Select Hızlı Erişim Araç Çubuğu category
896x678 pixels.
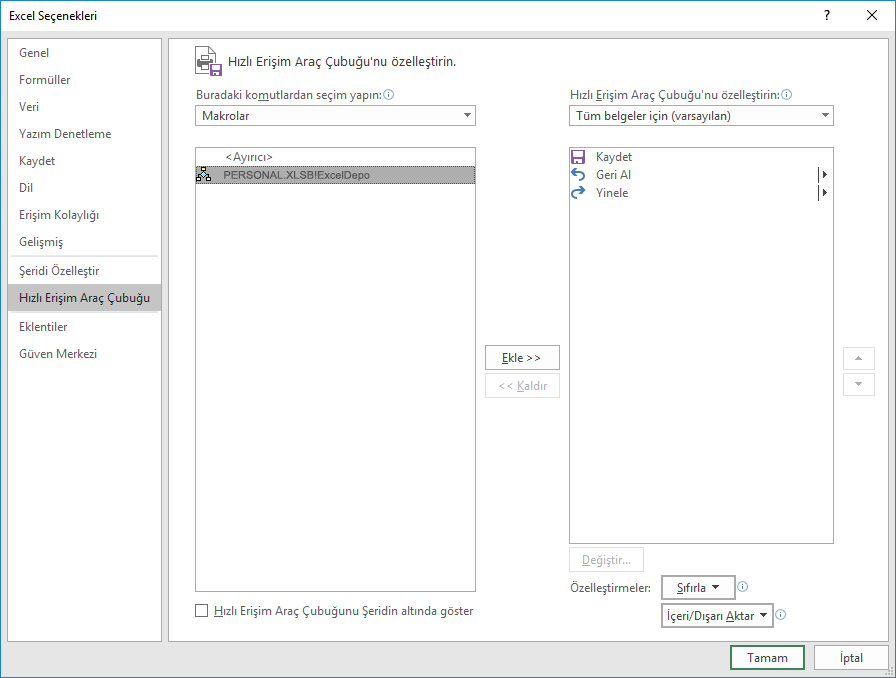point(85,298)
